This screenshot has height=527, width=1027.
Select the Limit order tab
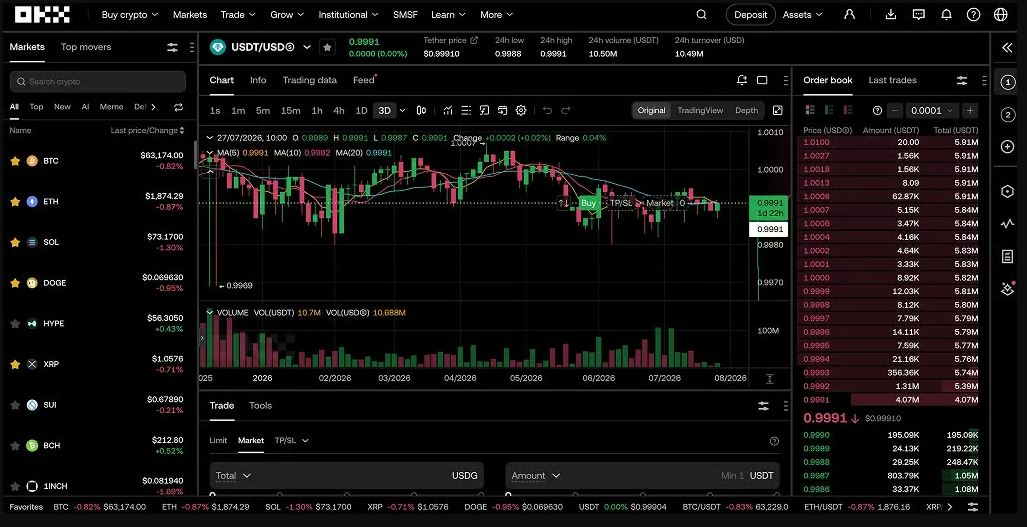218,441
